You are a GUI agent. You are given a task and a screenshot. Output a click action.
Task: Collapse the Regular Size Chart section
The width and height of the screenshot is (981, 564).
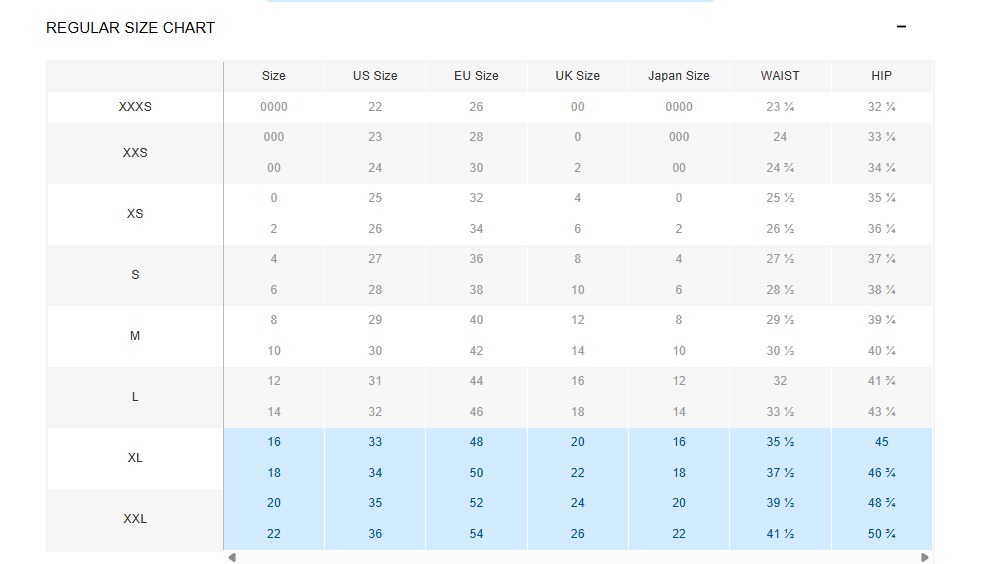pos(901,27)
